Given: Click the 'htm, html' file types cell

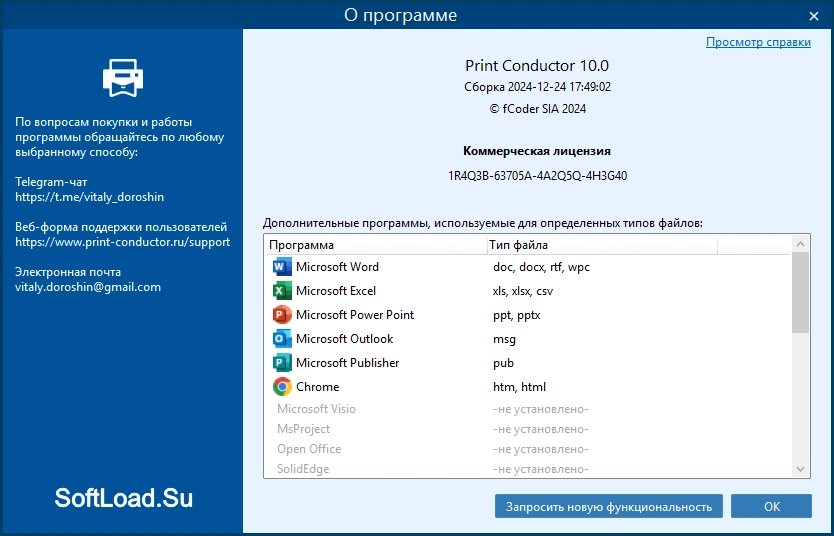Looking at the screenshot, I should pos(519,387).
